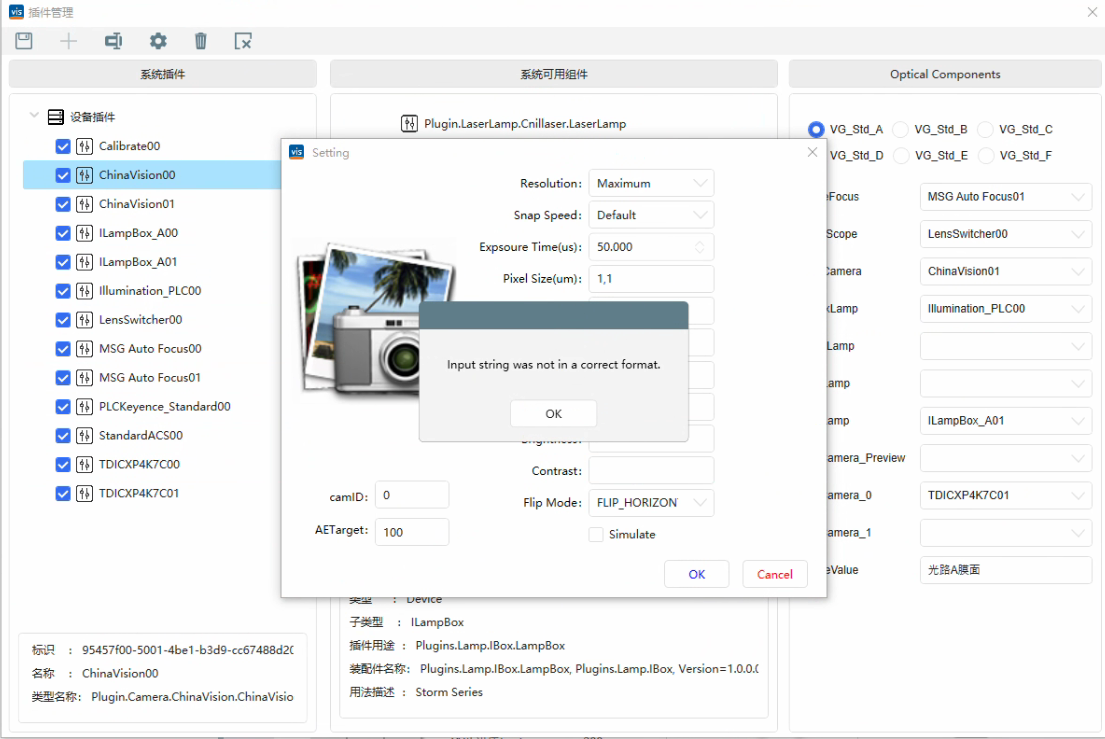Click the Optical Components panel header
Viewport: 1105px width, 739px height.
click(945, 74)
